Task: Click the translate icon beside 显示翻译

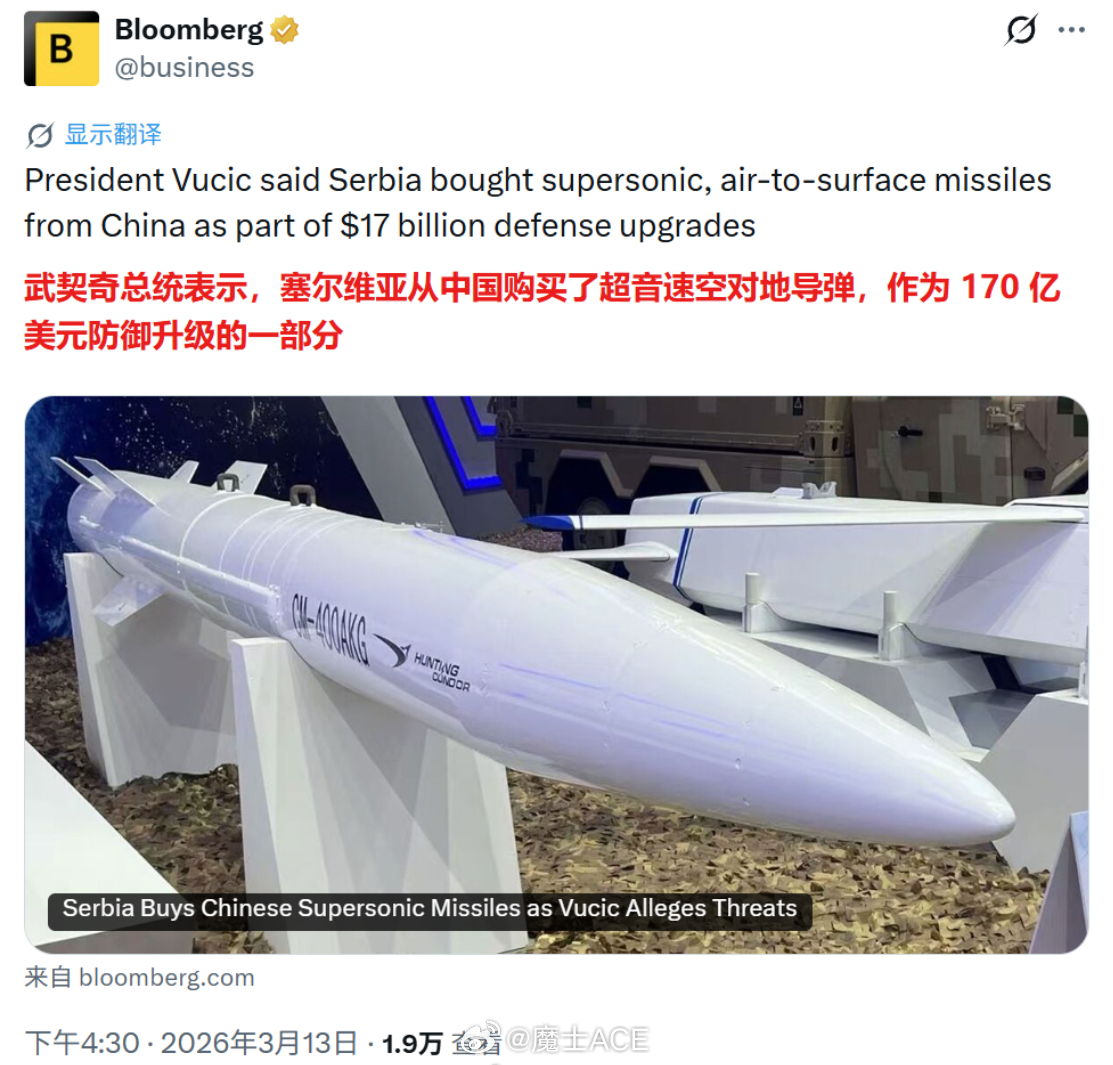Action: 40,135
